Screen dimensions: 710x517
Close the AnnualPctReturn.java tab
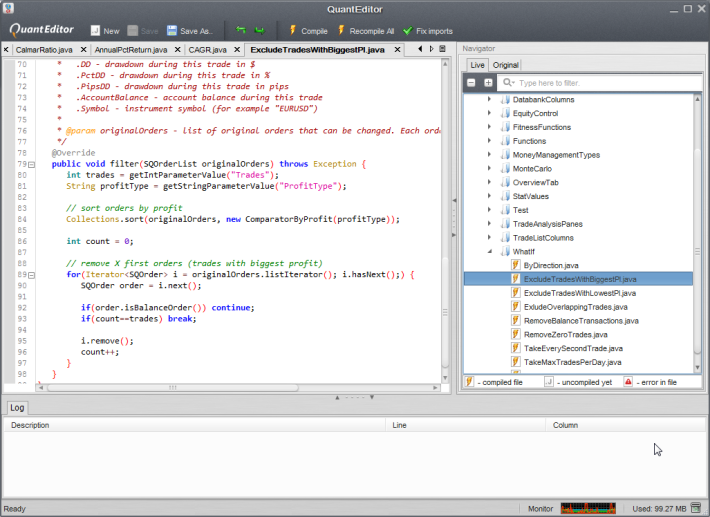(x=178, y=49)
